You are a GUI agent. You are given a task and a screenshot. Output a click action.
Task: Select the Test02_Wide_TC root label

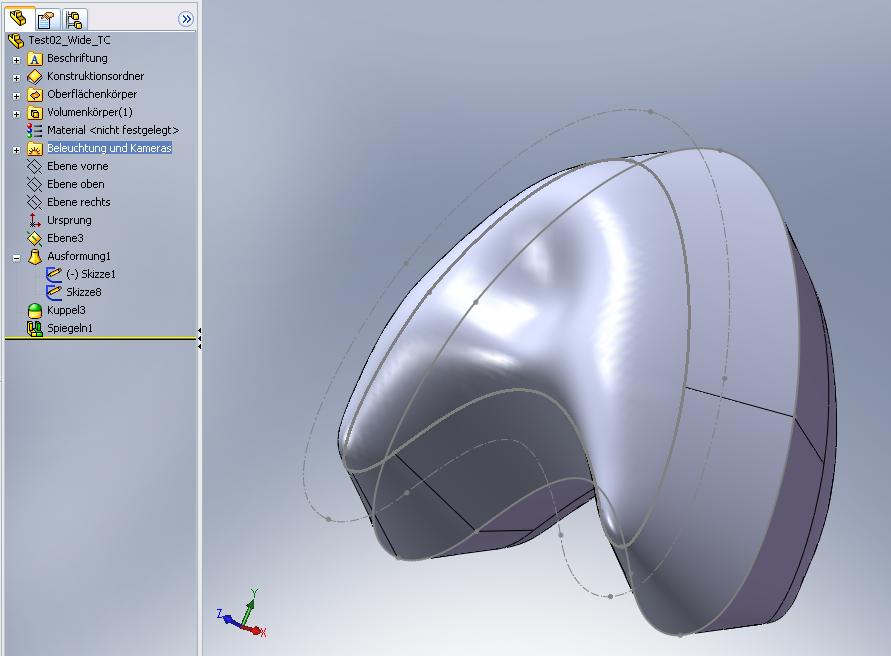coord(69,40)
